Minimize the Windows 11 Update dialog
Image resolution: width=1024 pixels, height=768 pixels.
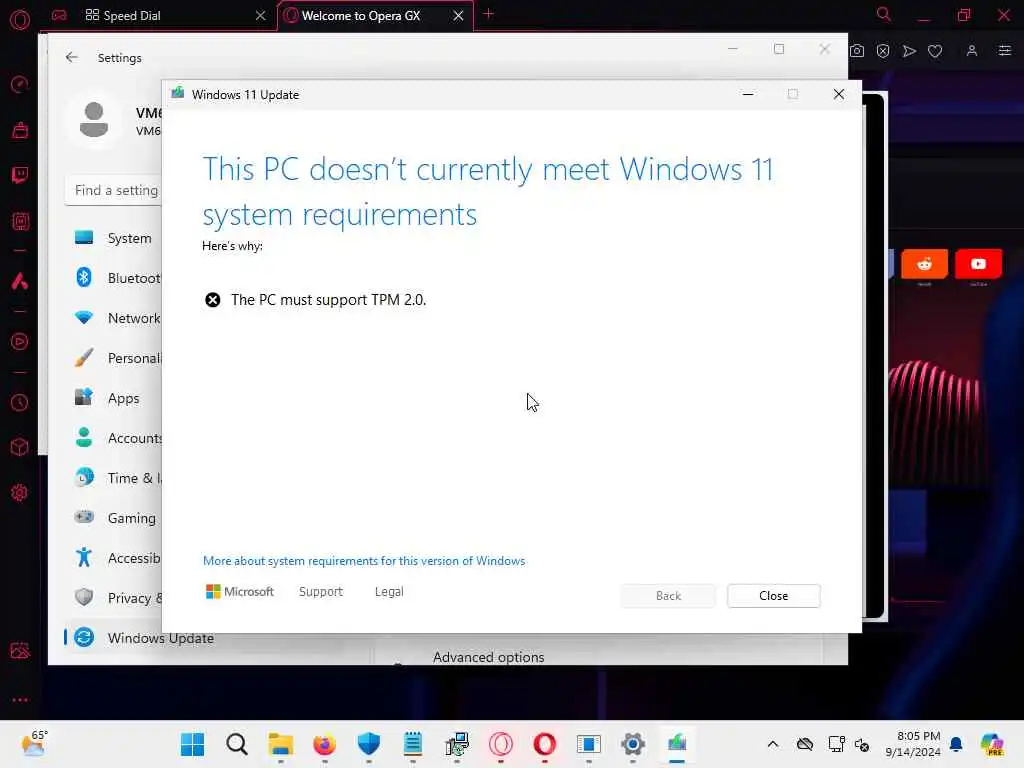tap(748, 95)
